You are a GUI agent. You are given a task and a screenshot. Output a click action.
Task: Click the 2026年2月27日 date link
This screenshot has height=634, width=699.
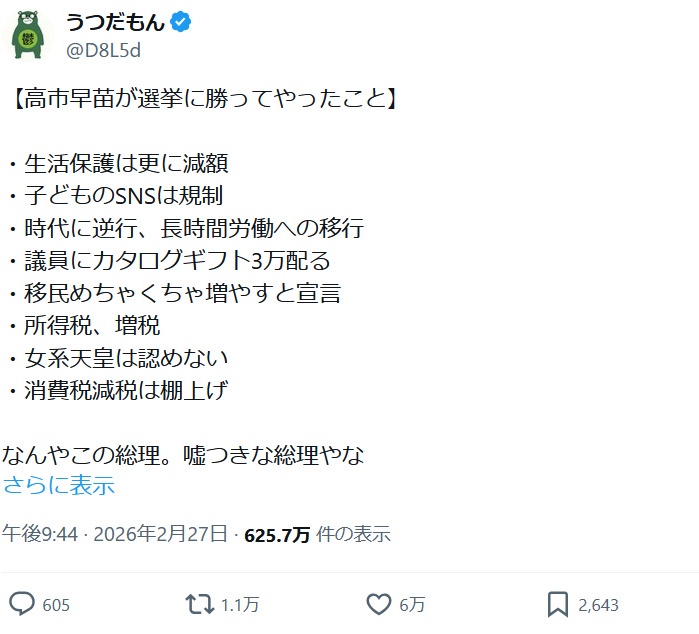point(160,534)
